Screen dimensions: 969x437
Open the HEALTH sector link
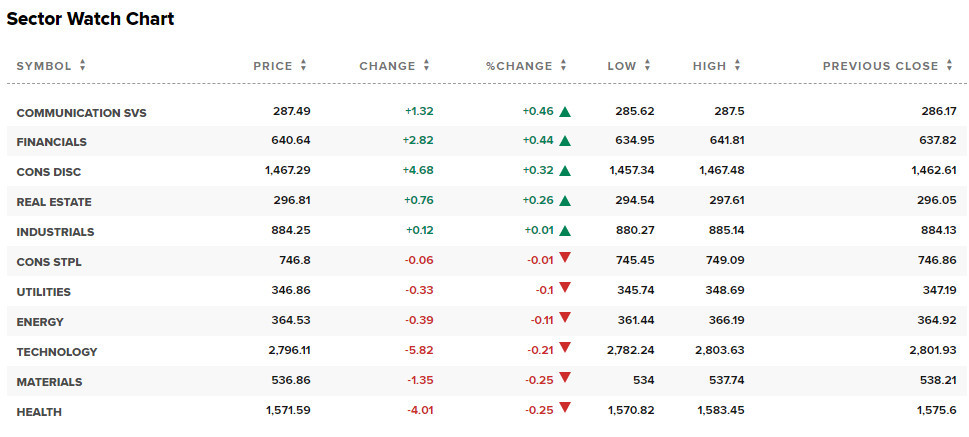pos(39,412)
